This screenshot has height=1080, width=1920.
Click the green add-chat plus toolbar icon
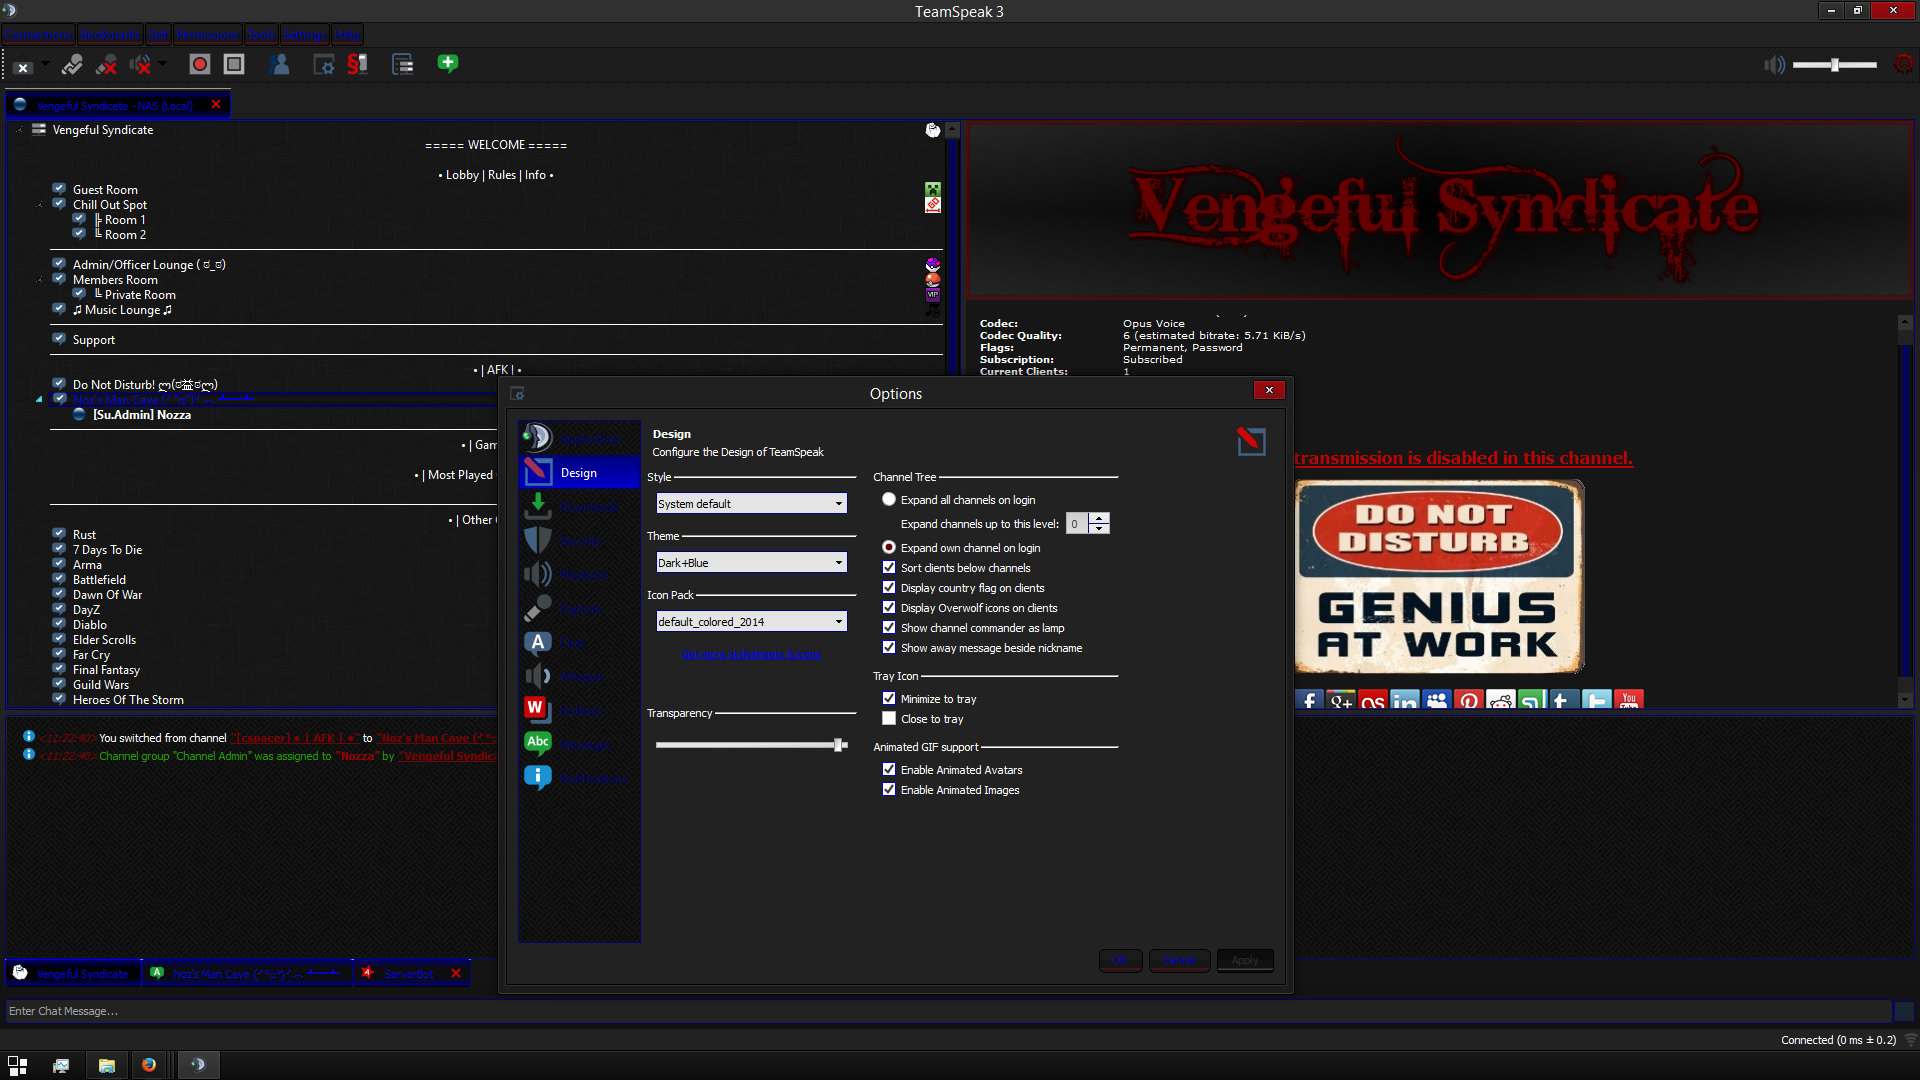448,63
